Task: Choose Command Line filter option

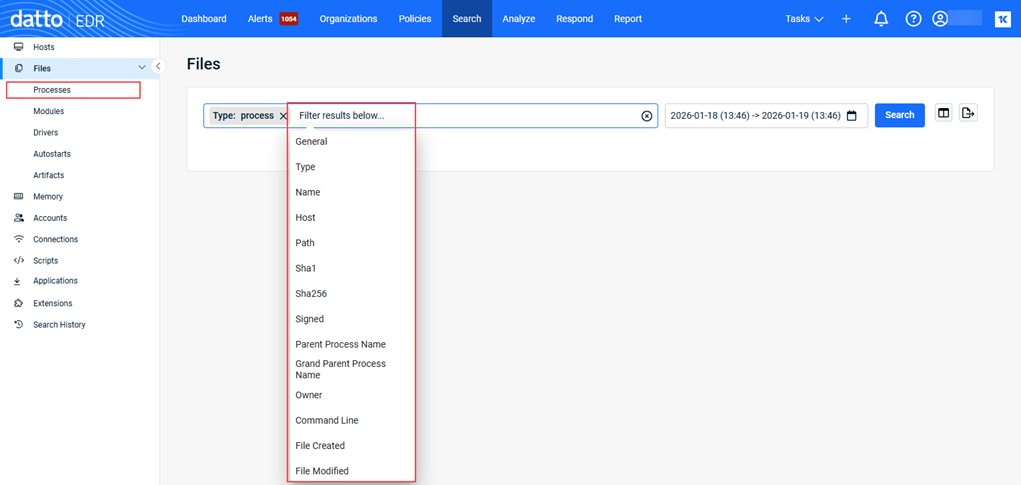Action: coord(326,421)
